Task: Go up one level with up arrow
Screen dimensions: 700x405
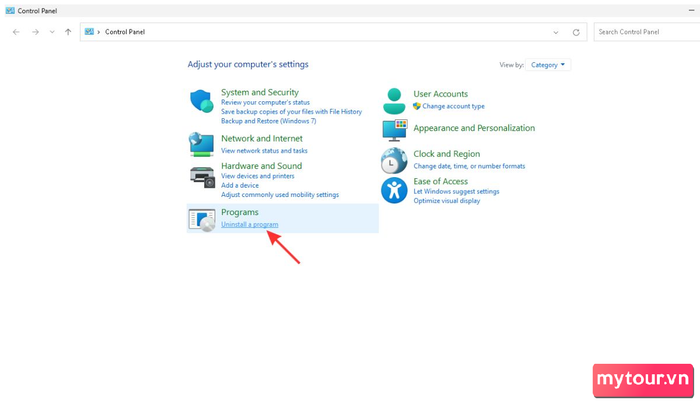Action: click(68, 32)
